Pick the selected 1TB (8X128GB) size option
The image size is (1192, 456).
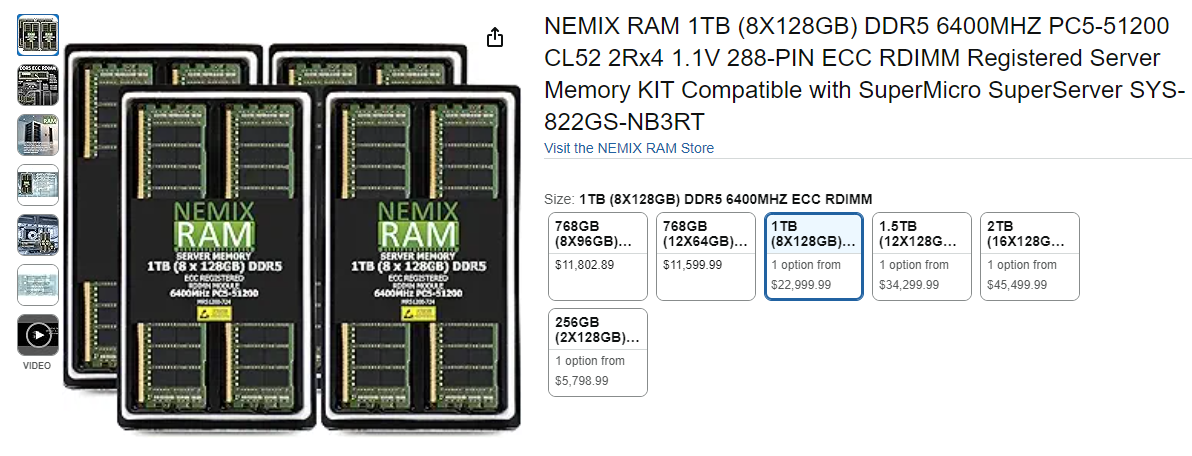[x=814, y=256]
